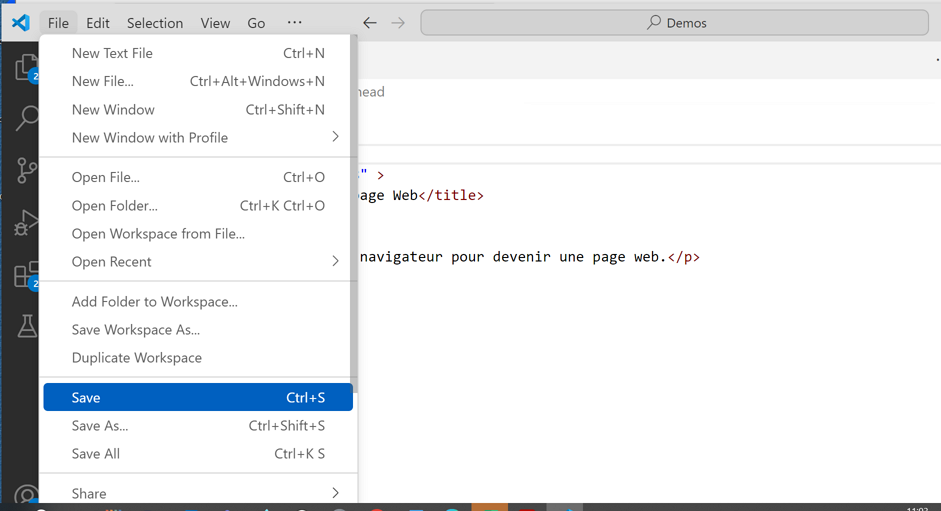Image resolution: width=941 pixels, height=511 pixels.
Task: Choose Open File...
Action: tap(198, 177)
